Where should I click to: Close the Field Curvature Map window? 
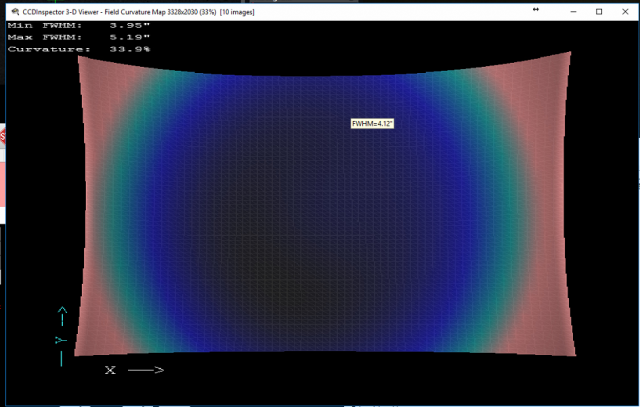(625, 12)
